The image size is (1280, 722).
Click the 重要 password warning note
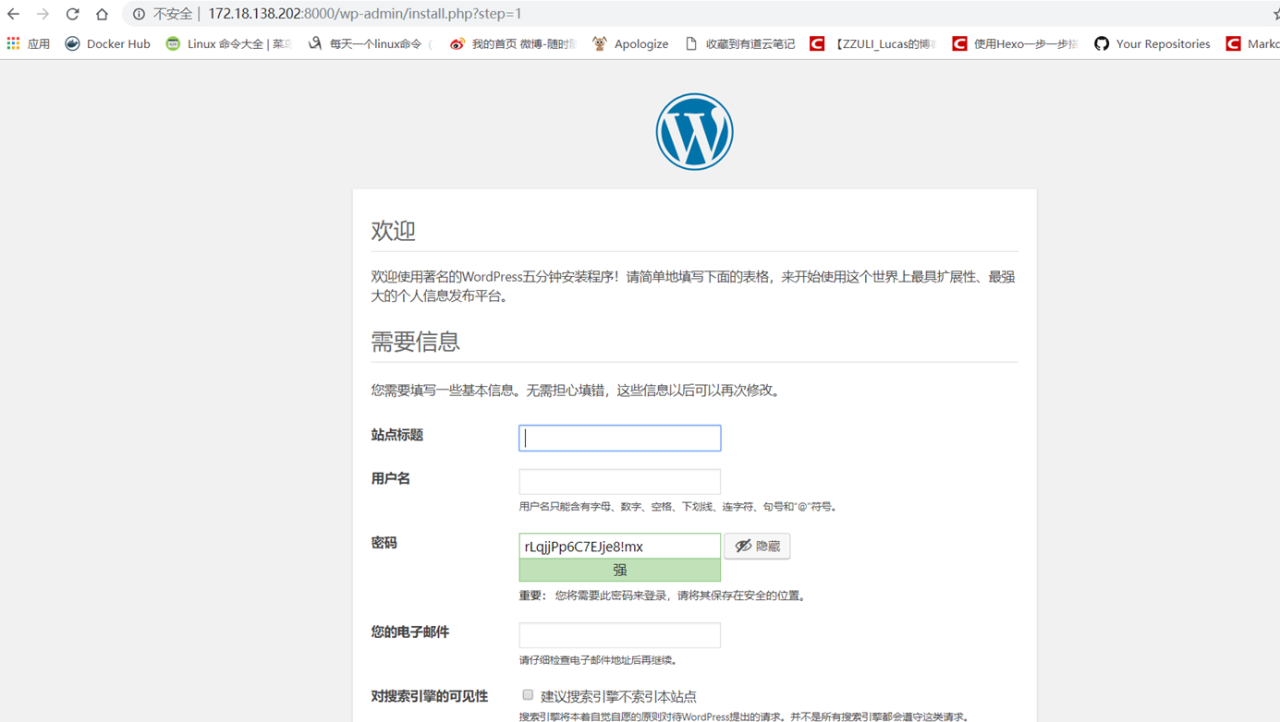coord(662,596)
